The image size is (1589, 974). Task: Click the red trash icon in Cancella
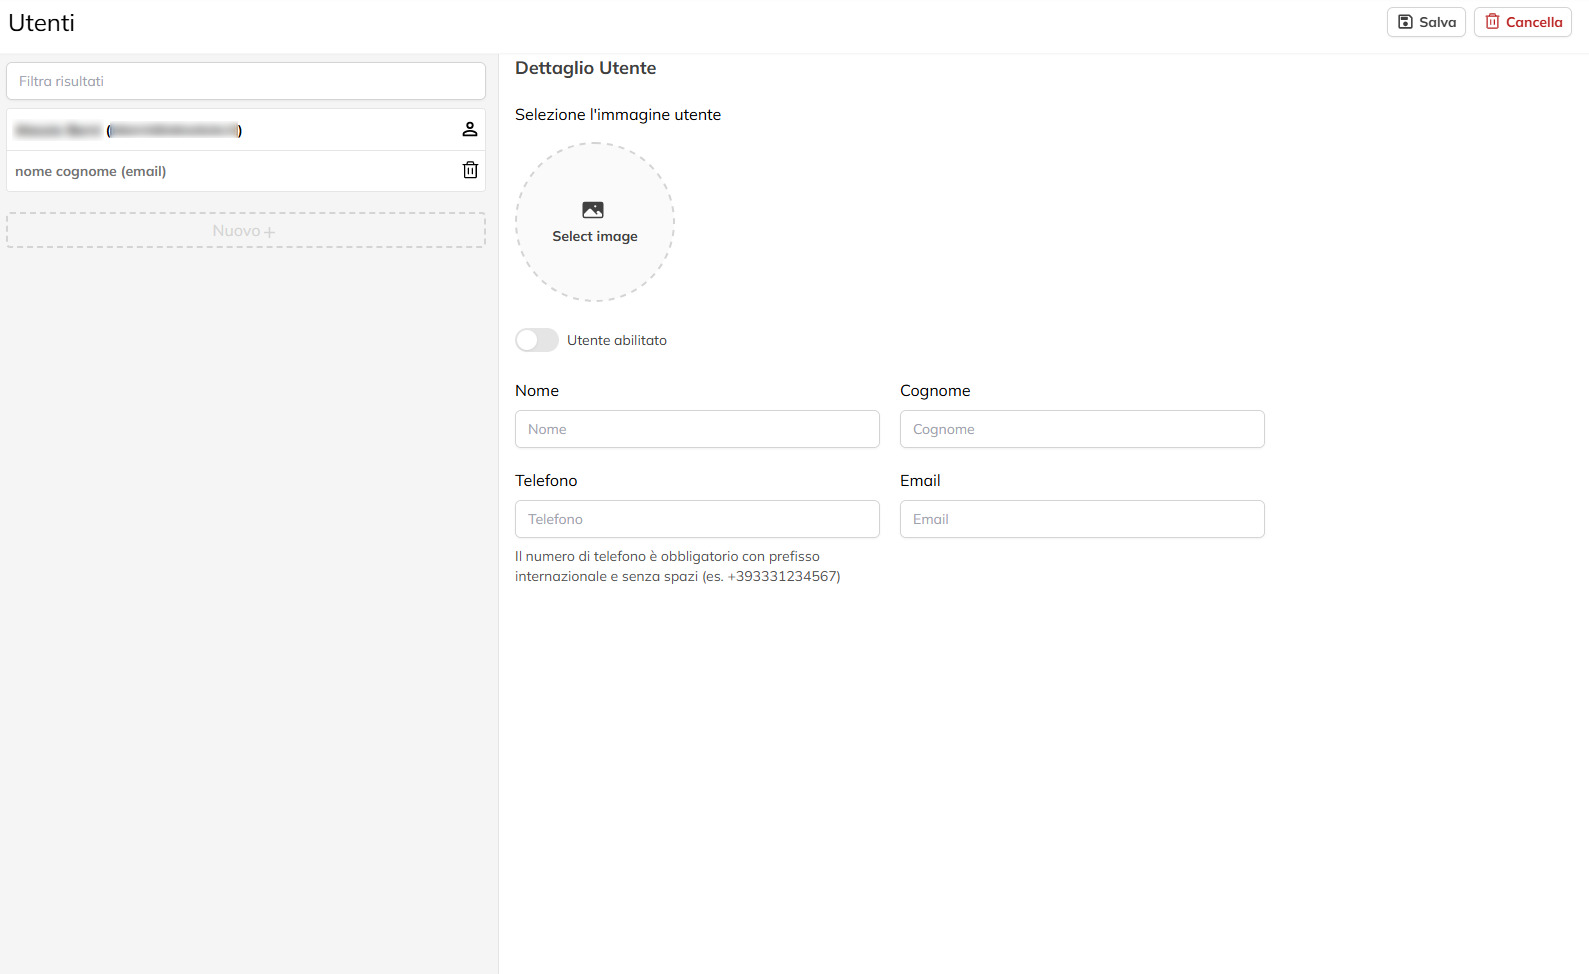(1492, 22)
